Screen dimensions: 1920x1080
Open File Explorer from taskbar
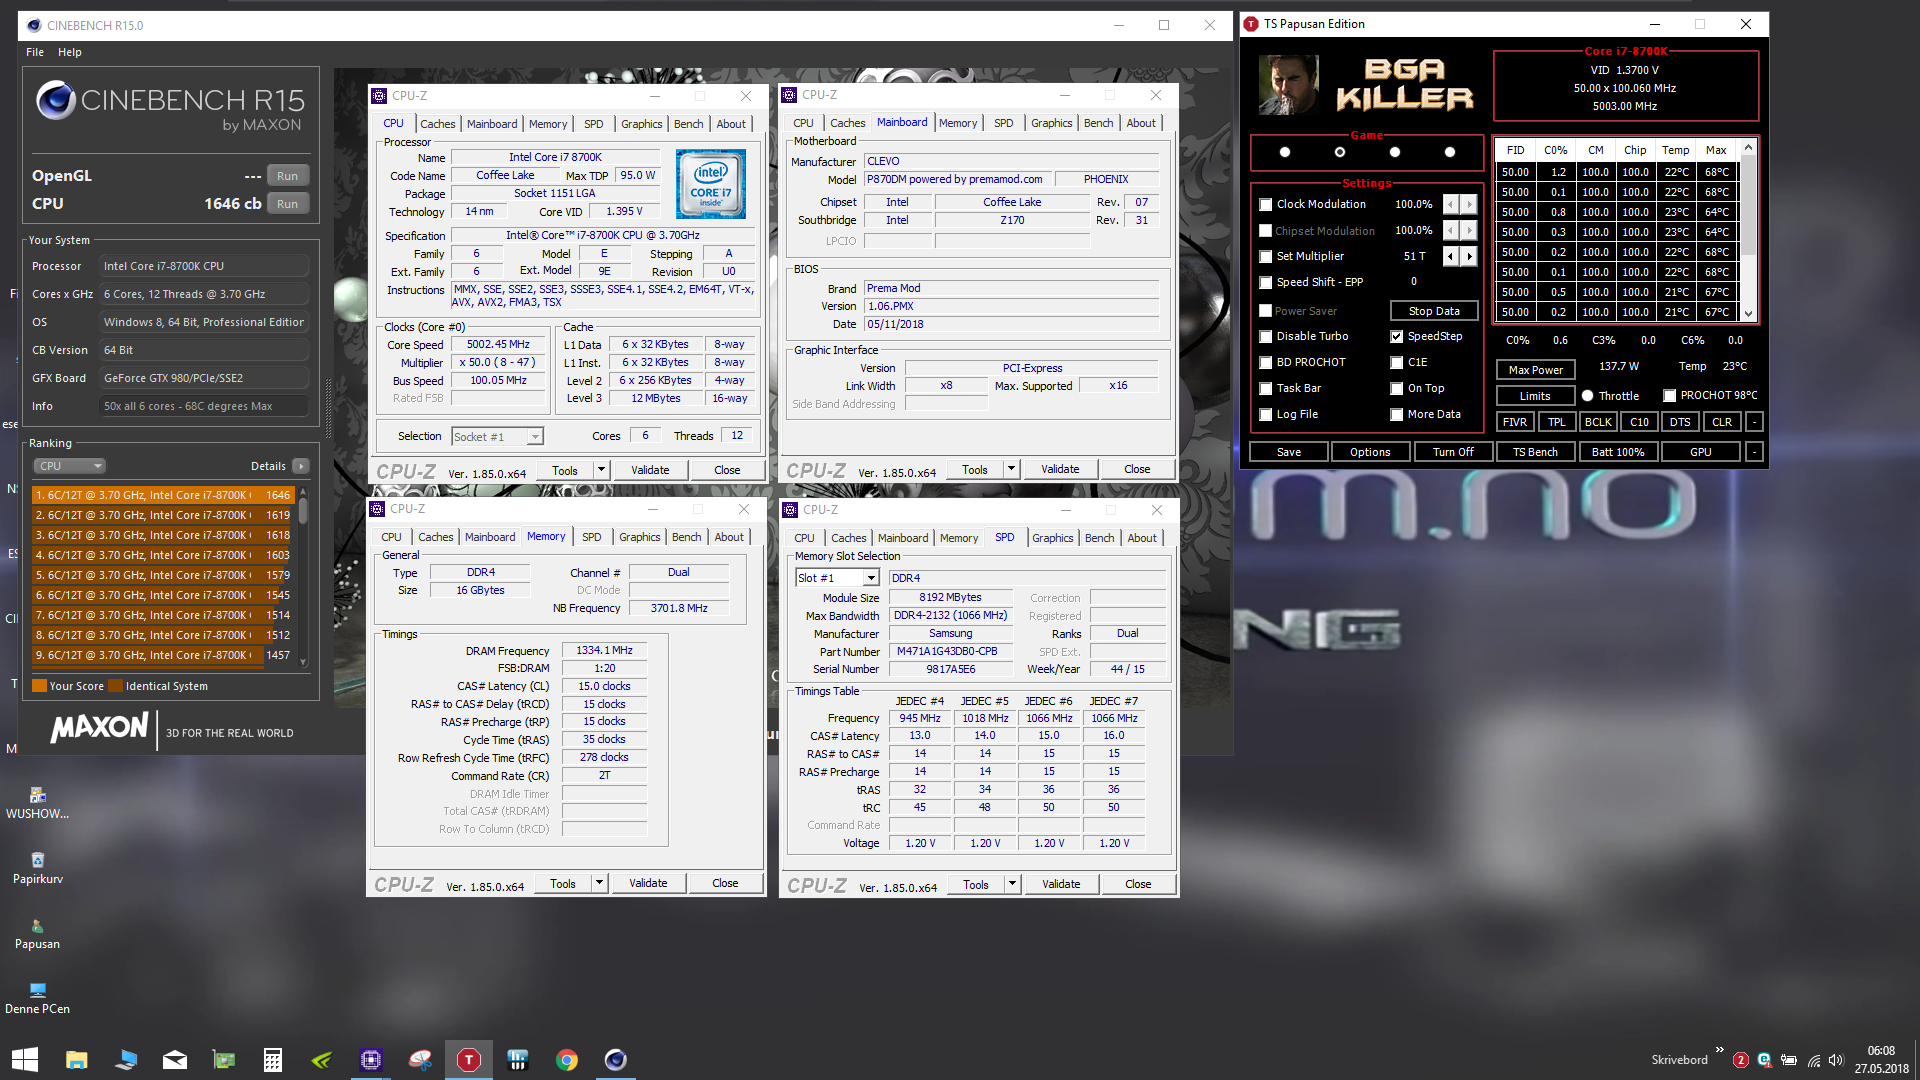[x=76, y=1059]
